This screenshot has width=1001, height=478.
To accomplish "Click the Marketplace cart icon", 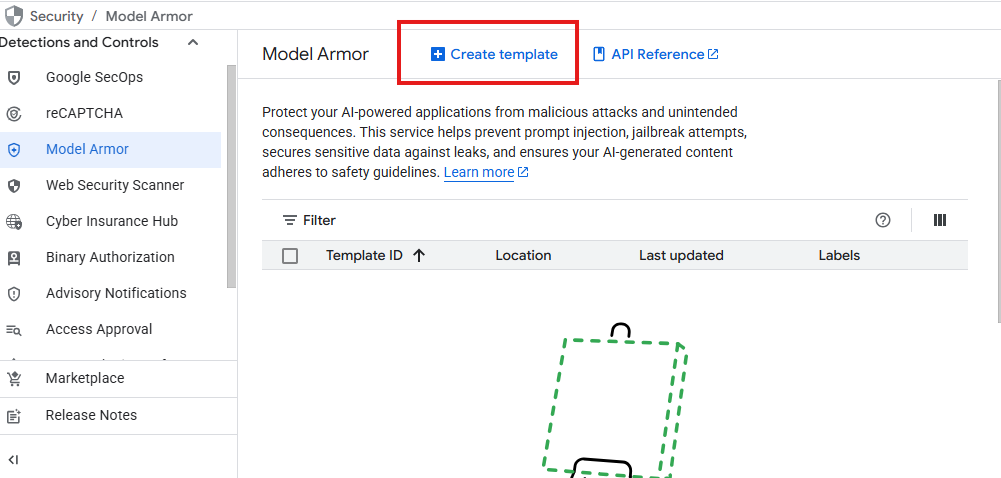I will (x=13, y=379).
